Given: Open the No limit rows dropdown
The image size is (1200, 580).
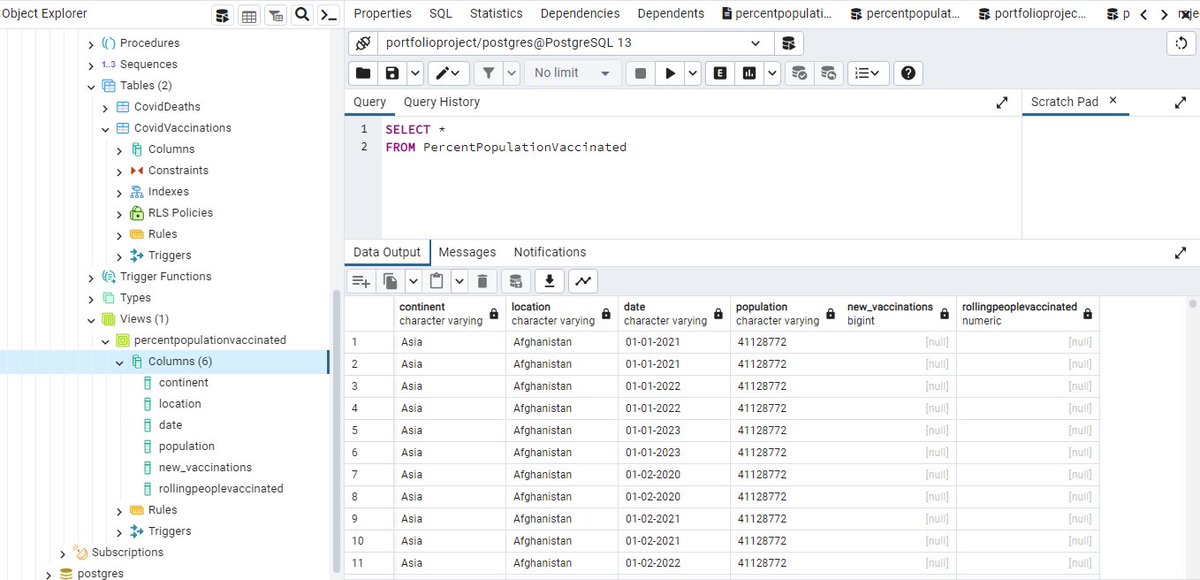Looking at the screenshot, I should click(x=571, y=73).
